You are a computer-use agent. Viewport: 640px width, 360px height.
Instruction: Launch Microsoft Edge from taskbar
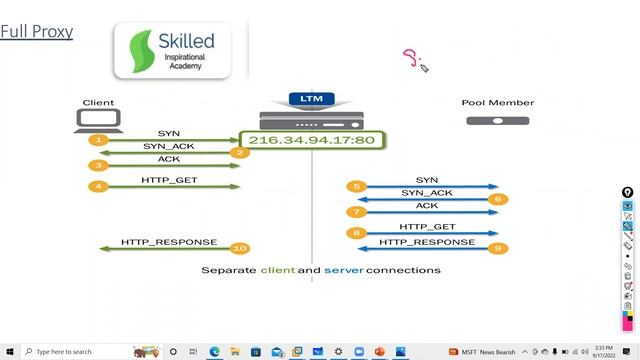coord(215,351)
